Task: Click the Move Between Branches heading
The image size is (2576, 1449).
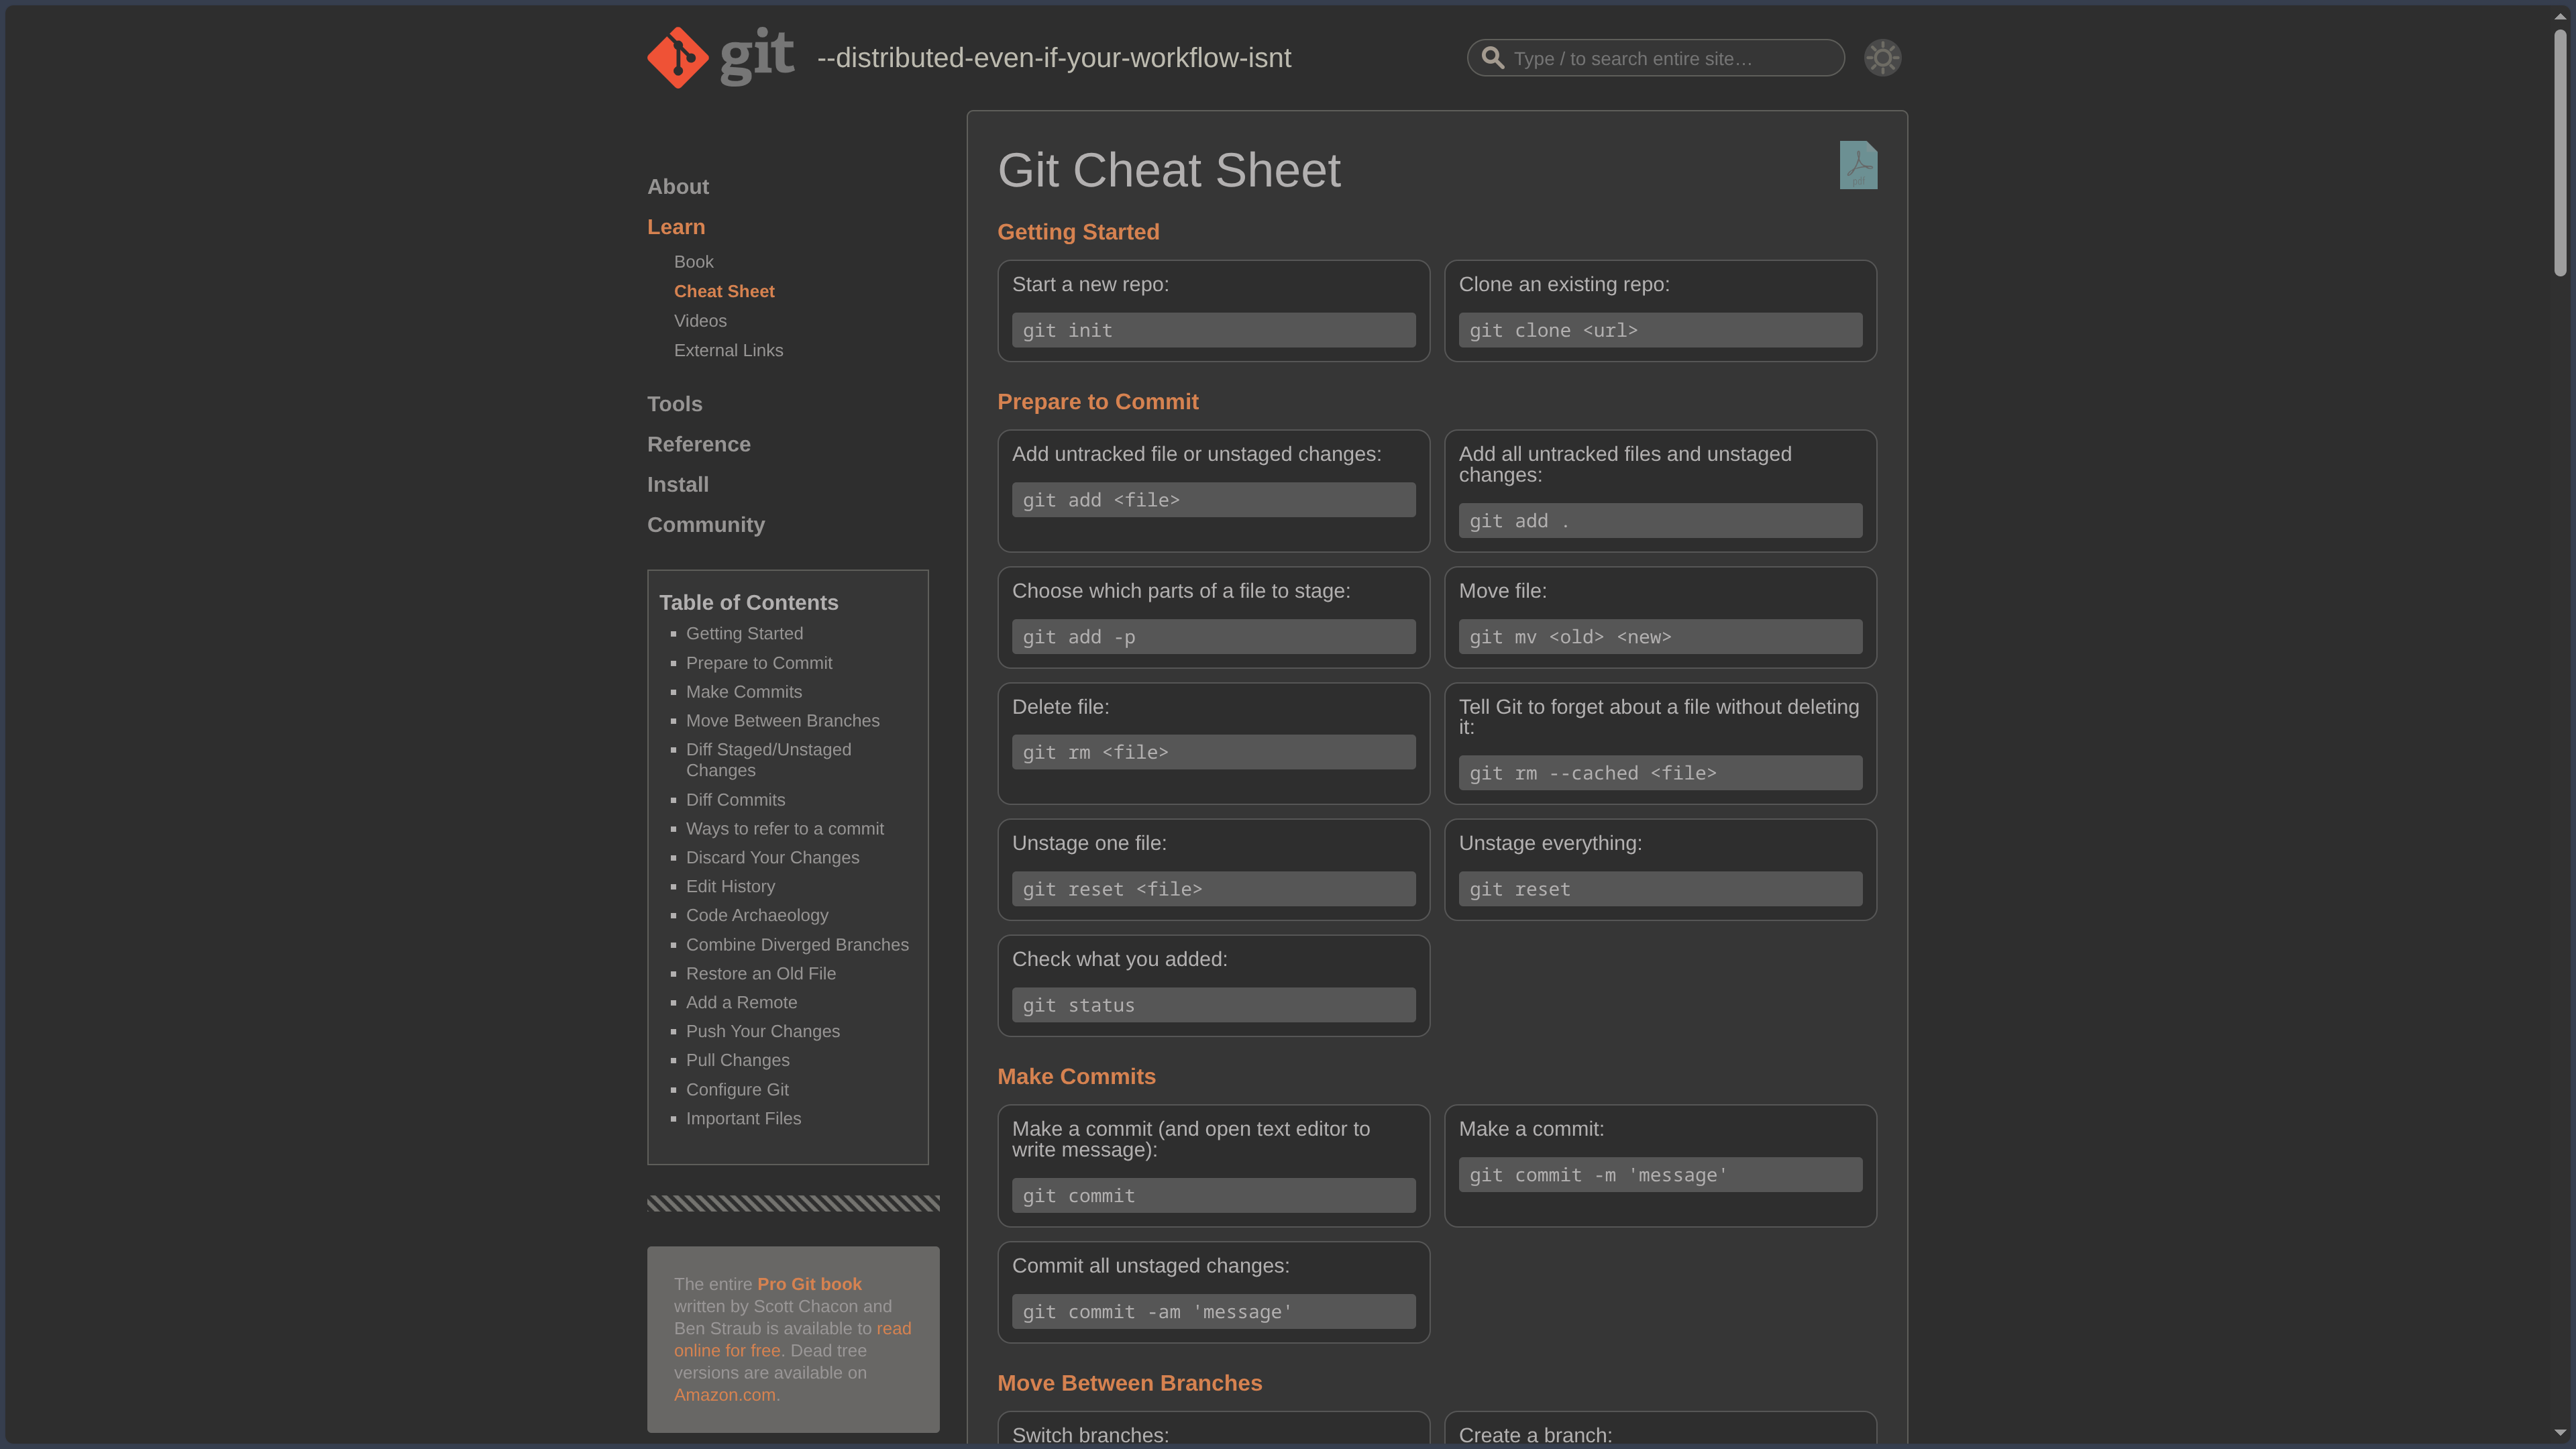Action: coord(1129,1383)
